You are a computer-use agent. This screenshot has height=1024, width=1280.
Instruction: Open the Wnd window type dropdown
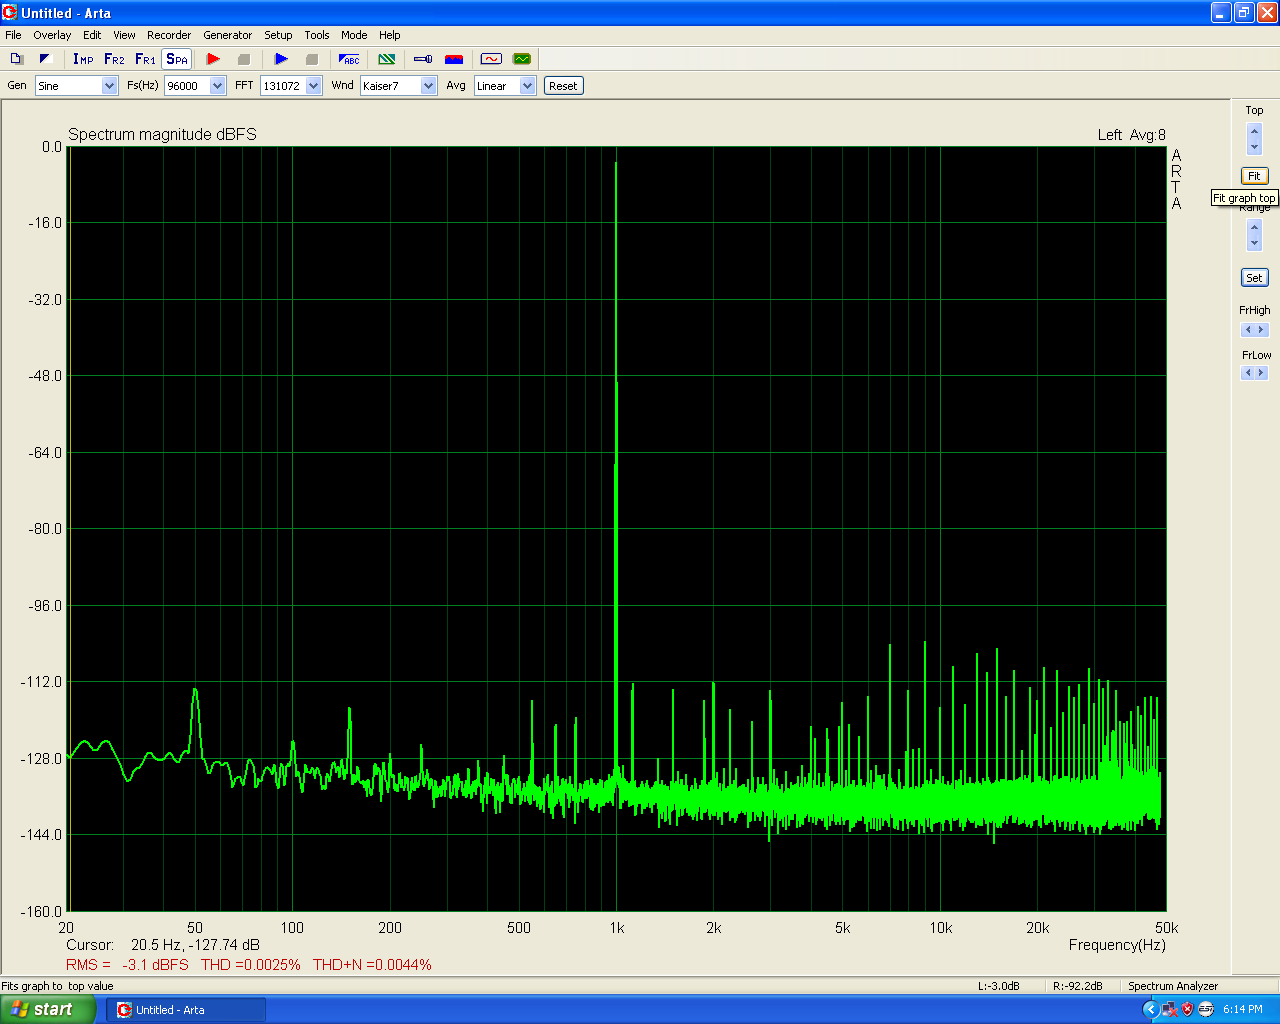429,86
